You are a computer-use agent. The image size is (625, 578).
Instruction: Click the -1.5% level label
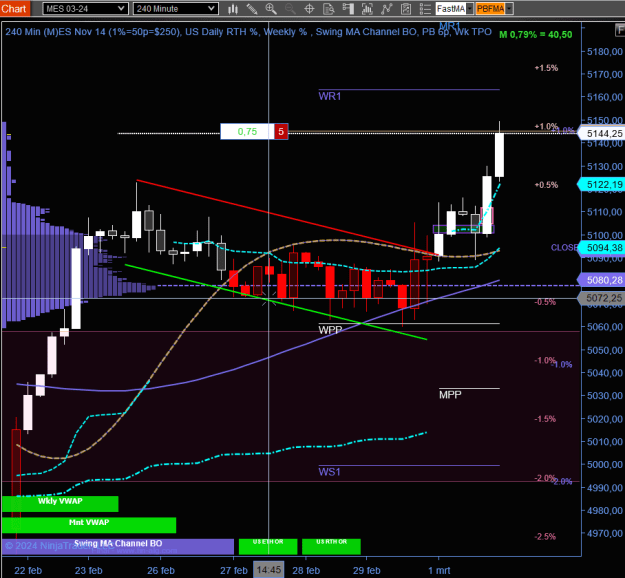click(x=545, y=419)
